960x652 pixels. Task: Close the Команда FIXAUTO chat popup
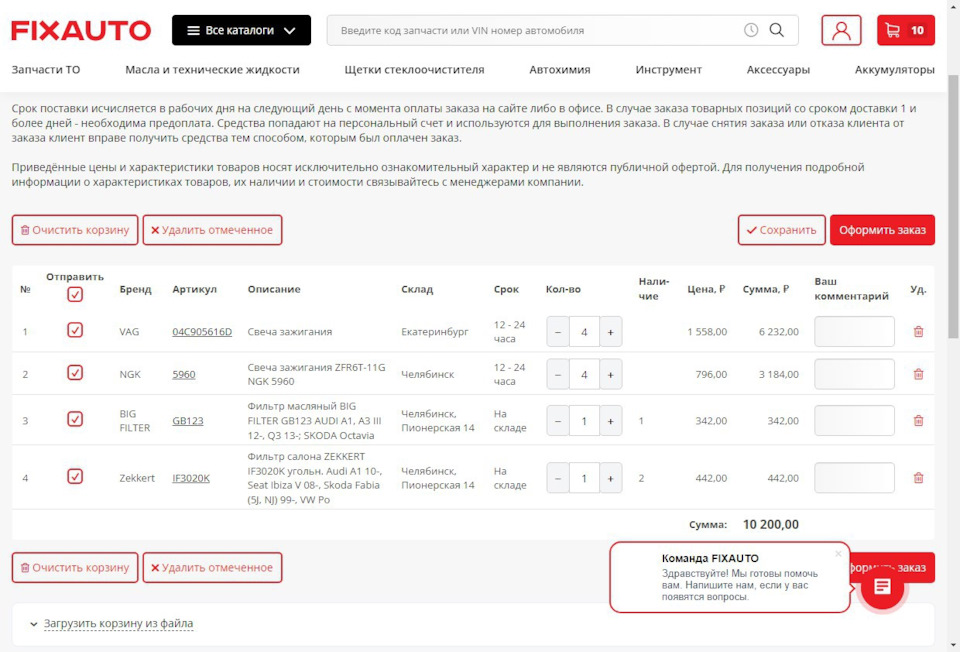tap(838, 553)
